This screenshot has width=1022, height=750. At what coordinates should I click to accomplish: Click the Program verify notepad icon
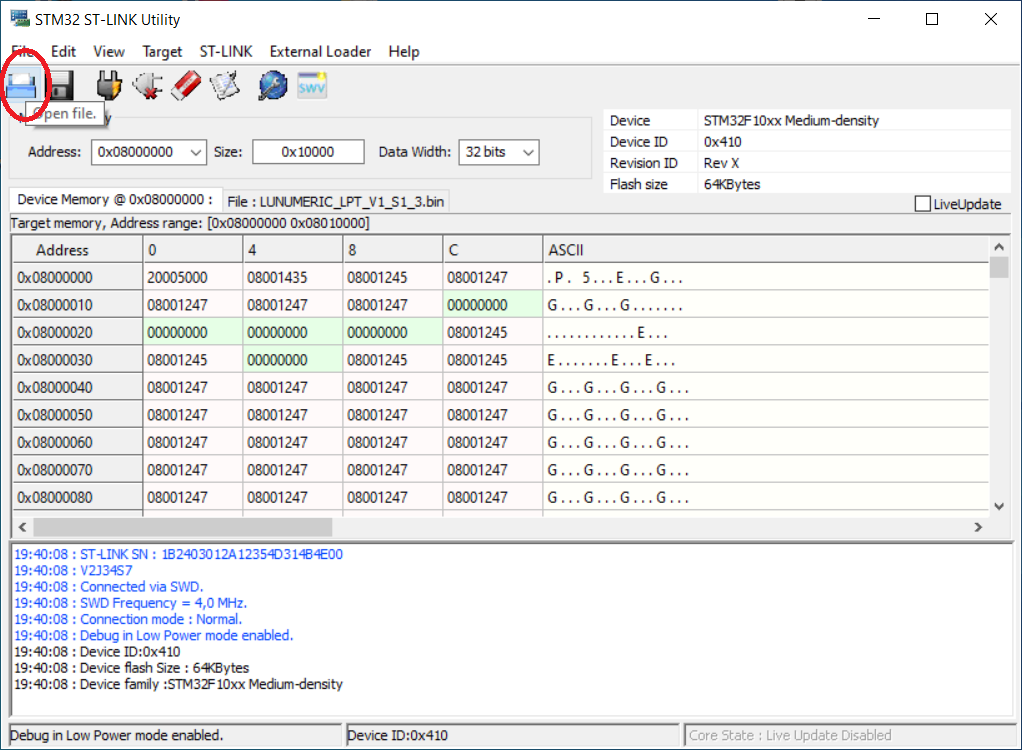[225, 86]
